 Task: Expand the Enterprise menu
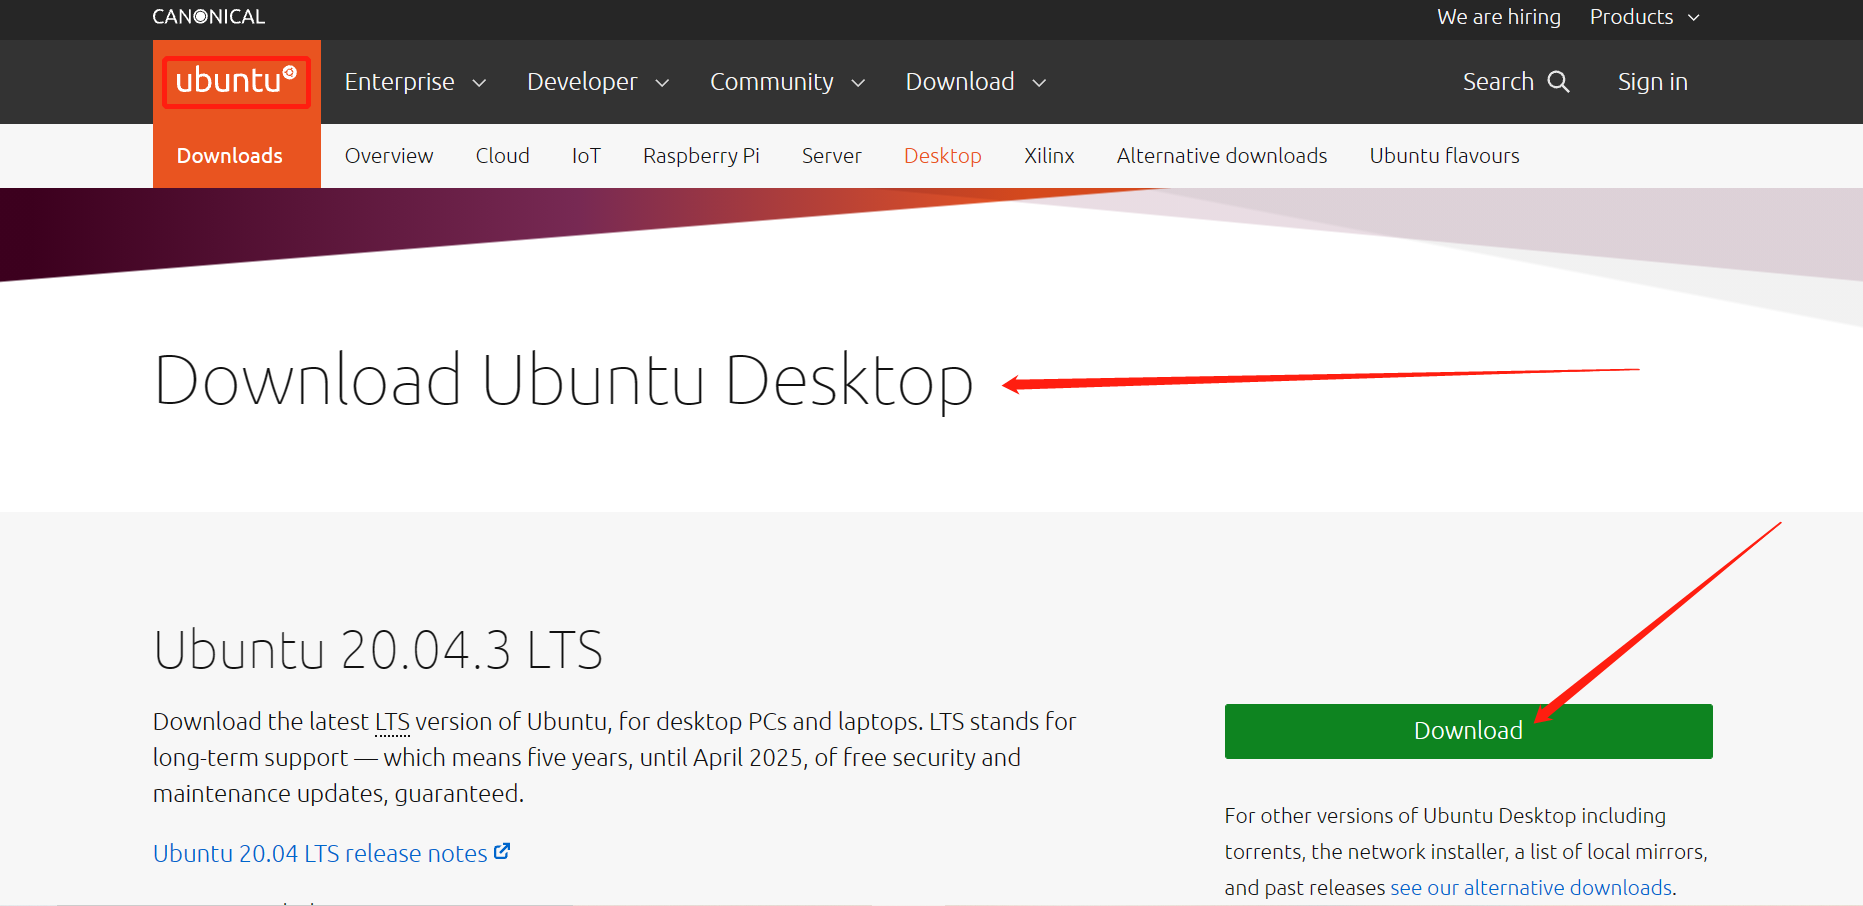click(415, 82)
